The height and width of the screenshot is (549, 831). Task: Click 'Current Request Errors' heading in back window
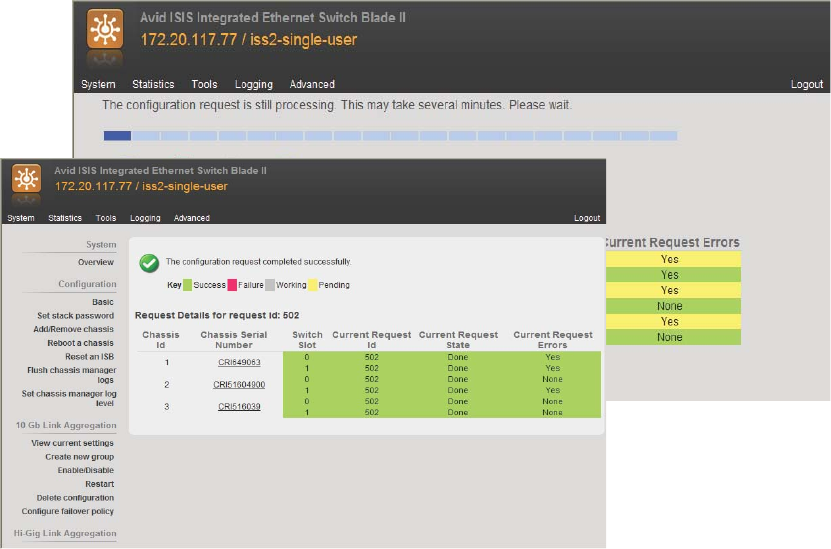(673, 243)
